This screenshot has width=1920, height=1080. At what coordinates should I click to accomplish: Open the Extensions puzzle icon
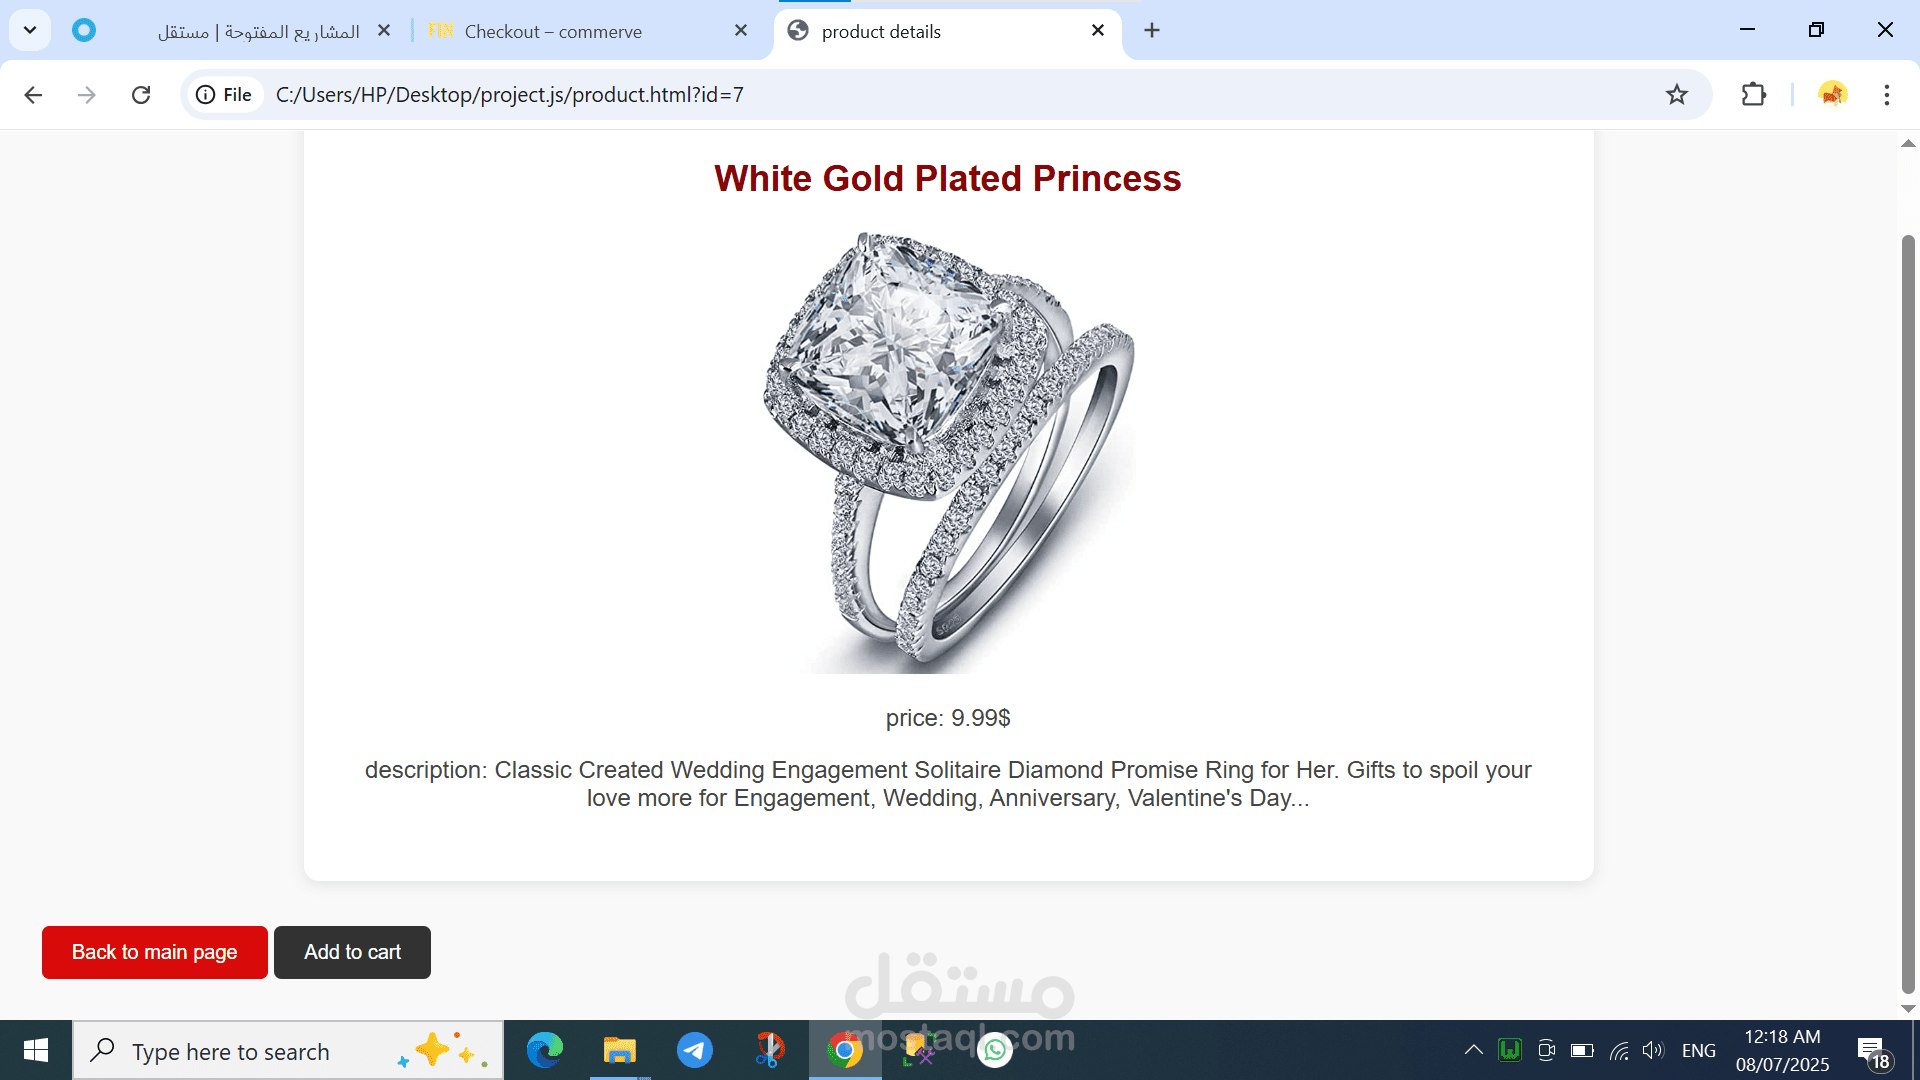click(1754, 95)
